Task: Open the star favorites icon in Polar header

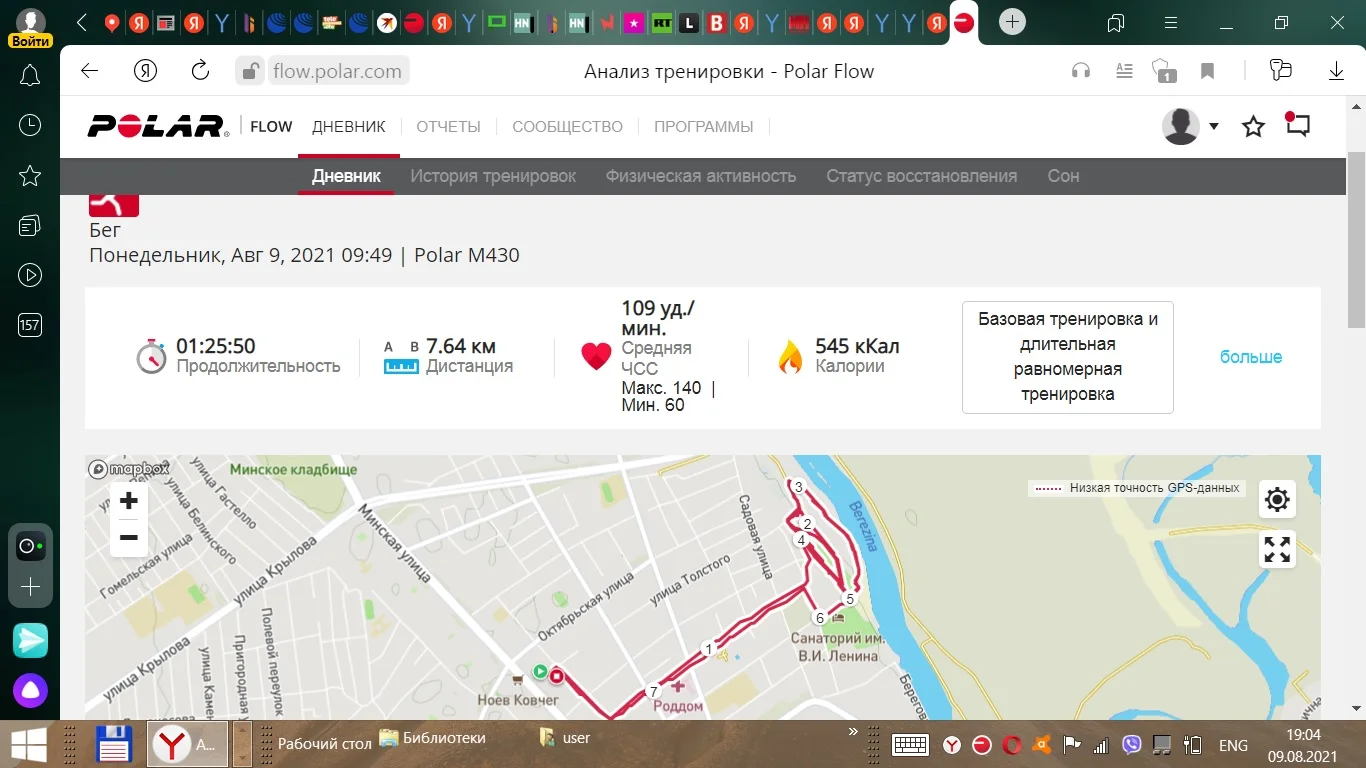Action: click(1253, 127)
